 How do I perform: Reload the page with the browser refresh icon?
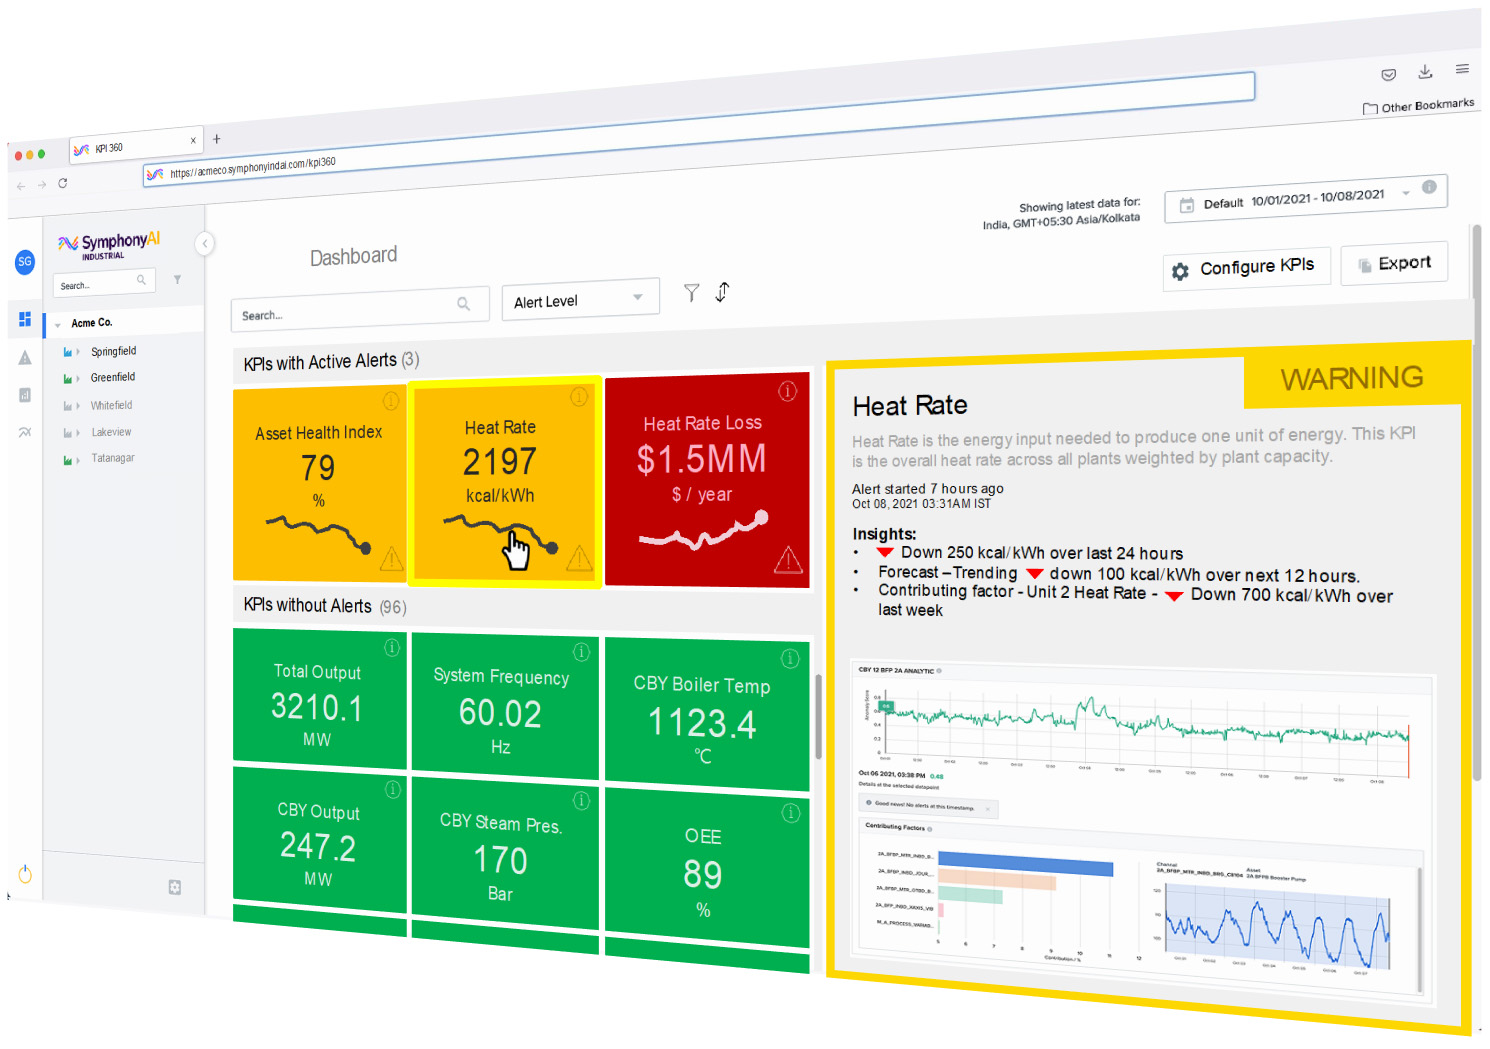[x=63, y=183]
